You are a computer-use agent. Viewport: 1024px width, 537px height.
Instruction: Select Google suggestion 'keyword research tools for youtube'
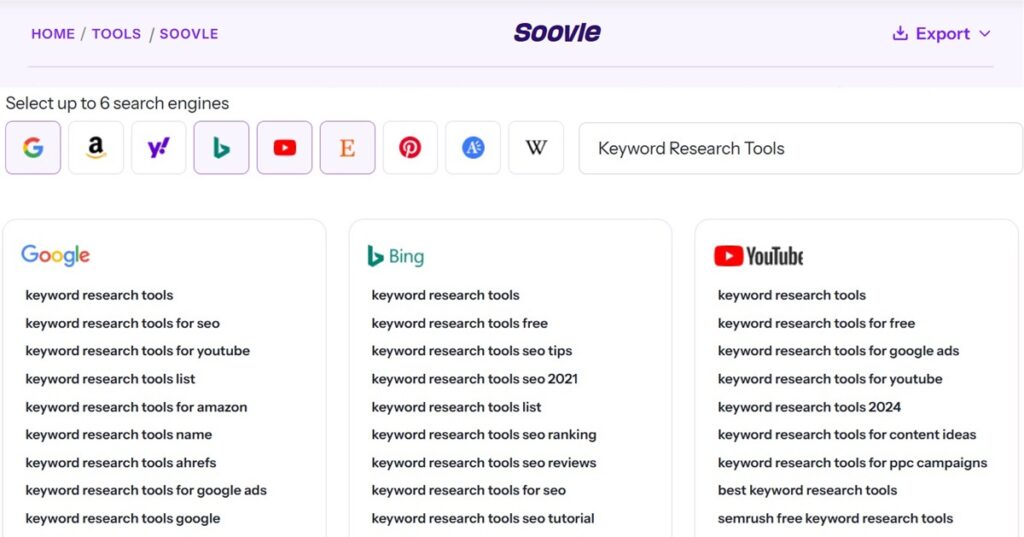pyautogui.click(x=138, y=351)
